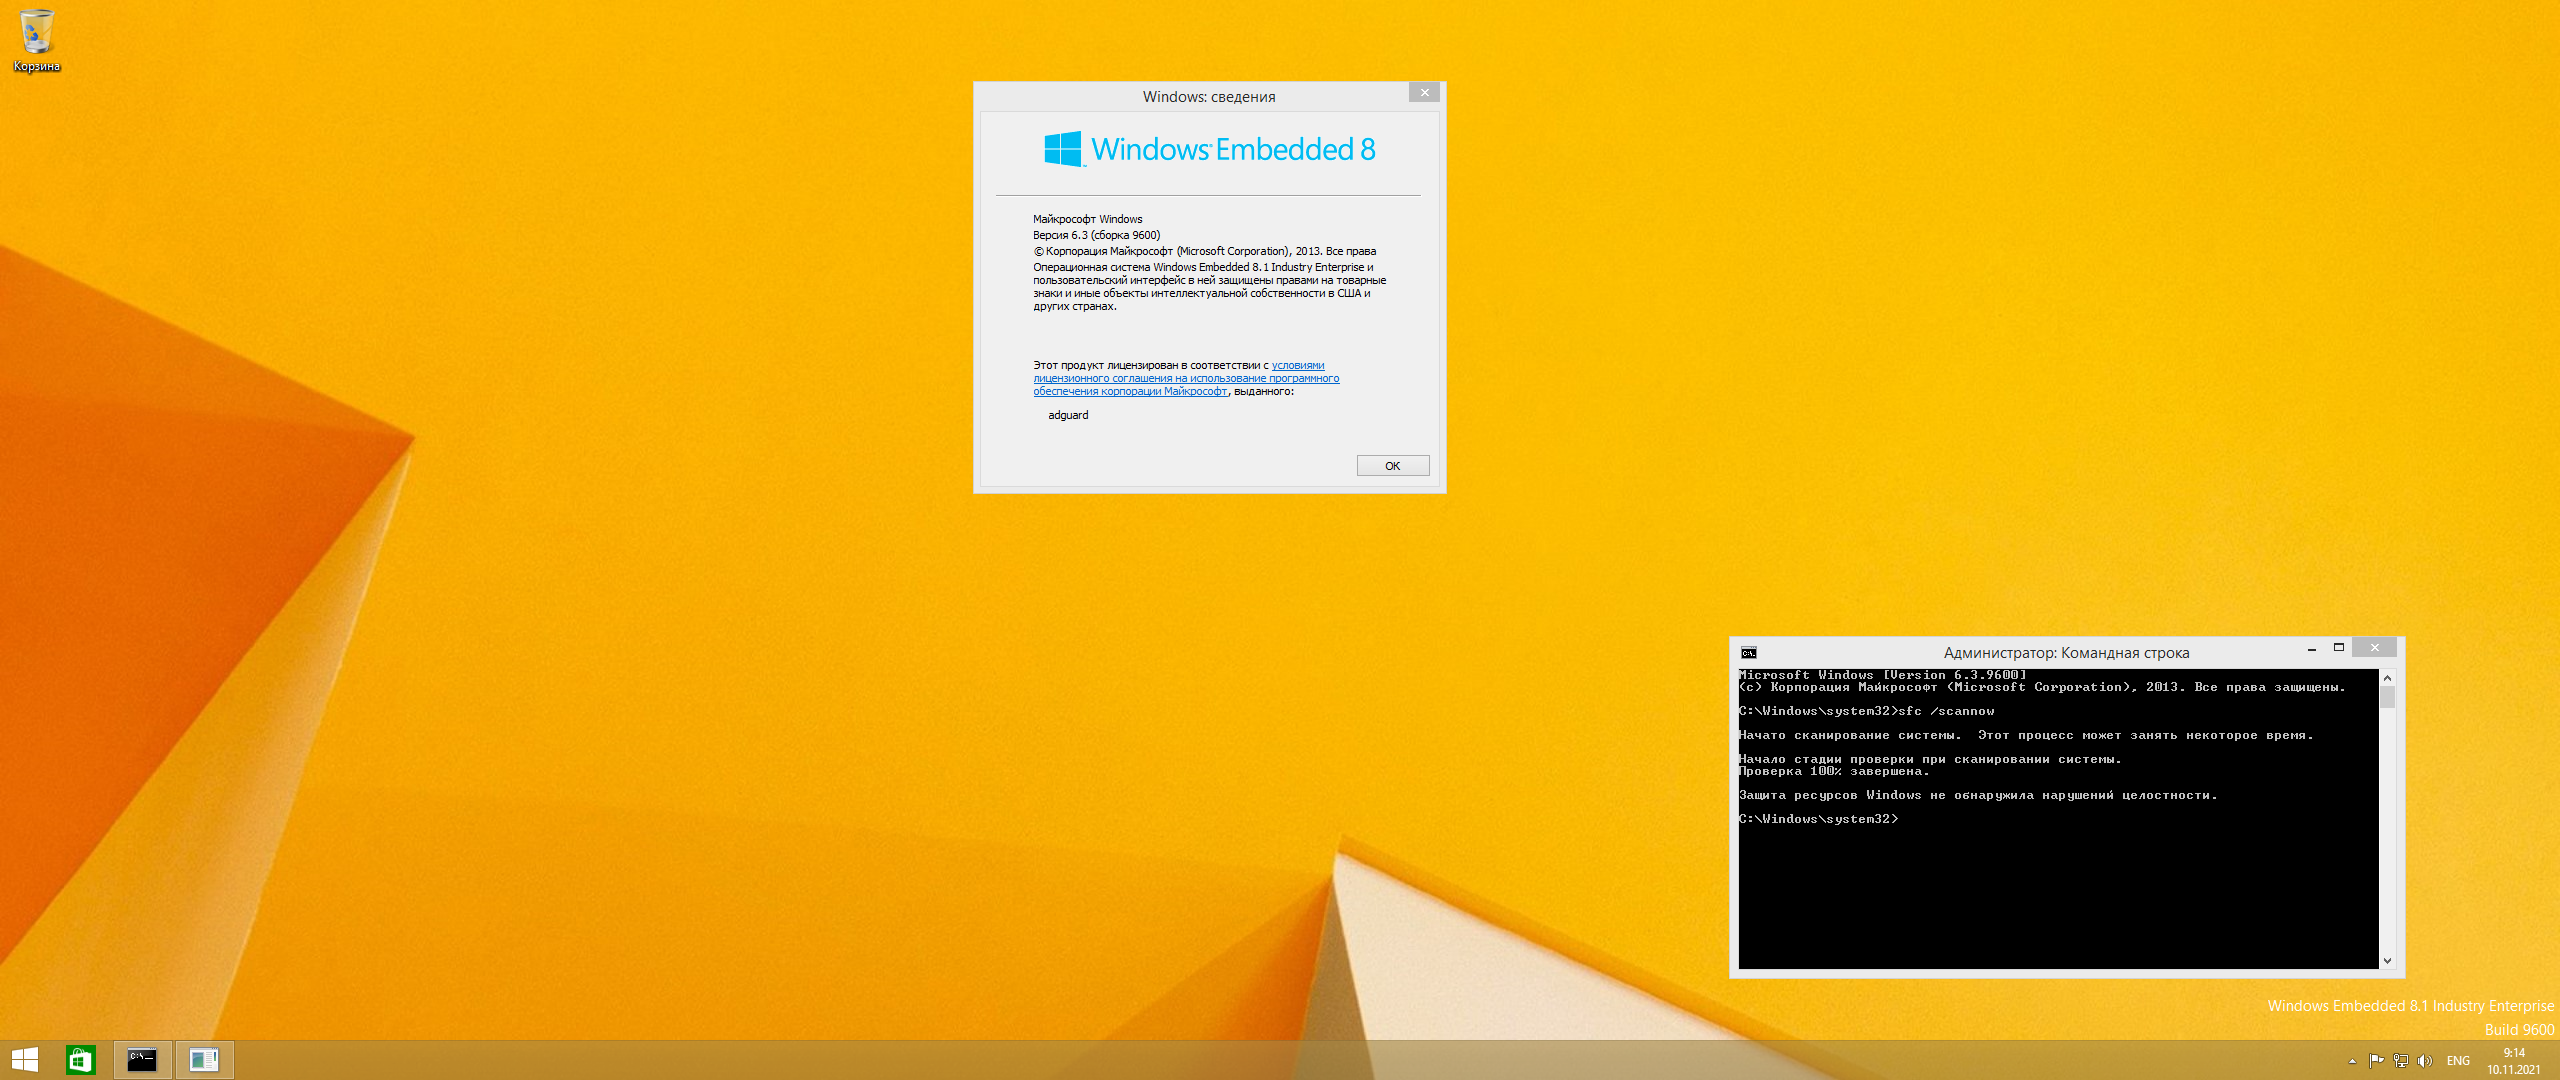
Task: Click the 'adguard' licensee text
Action: pos(1068,416)
